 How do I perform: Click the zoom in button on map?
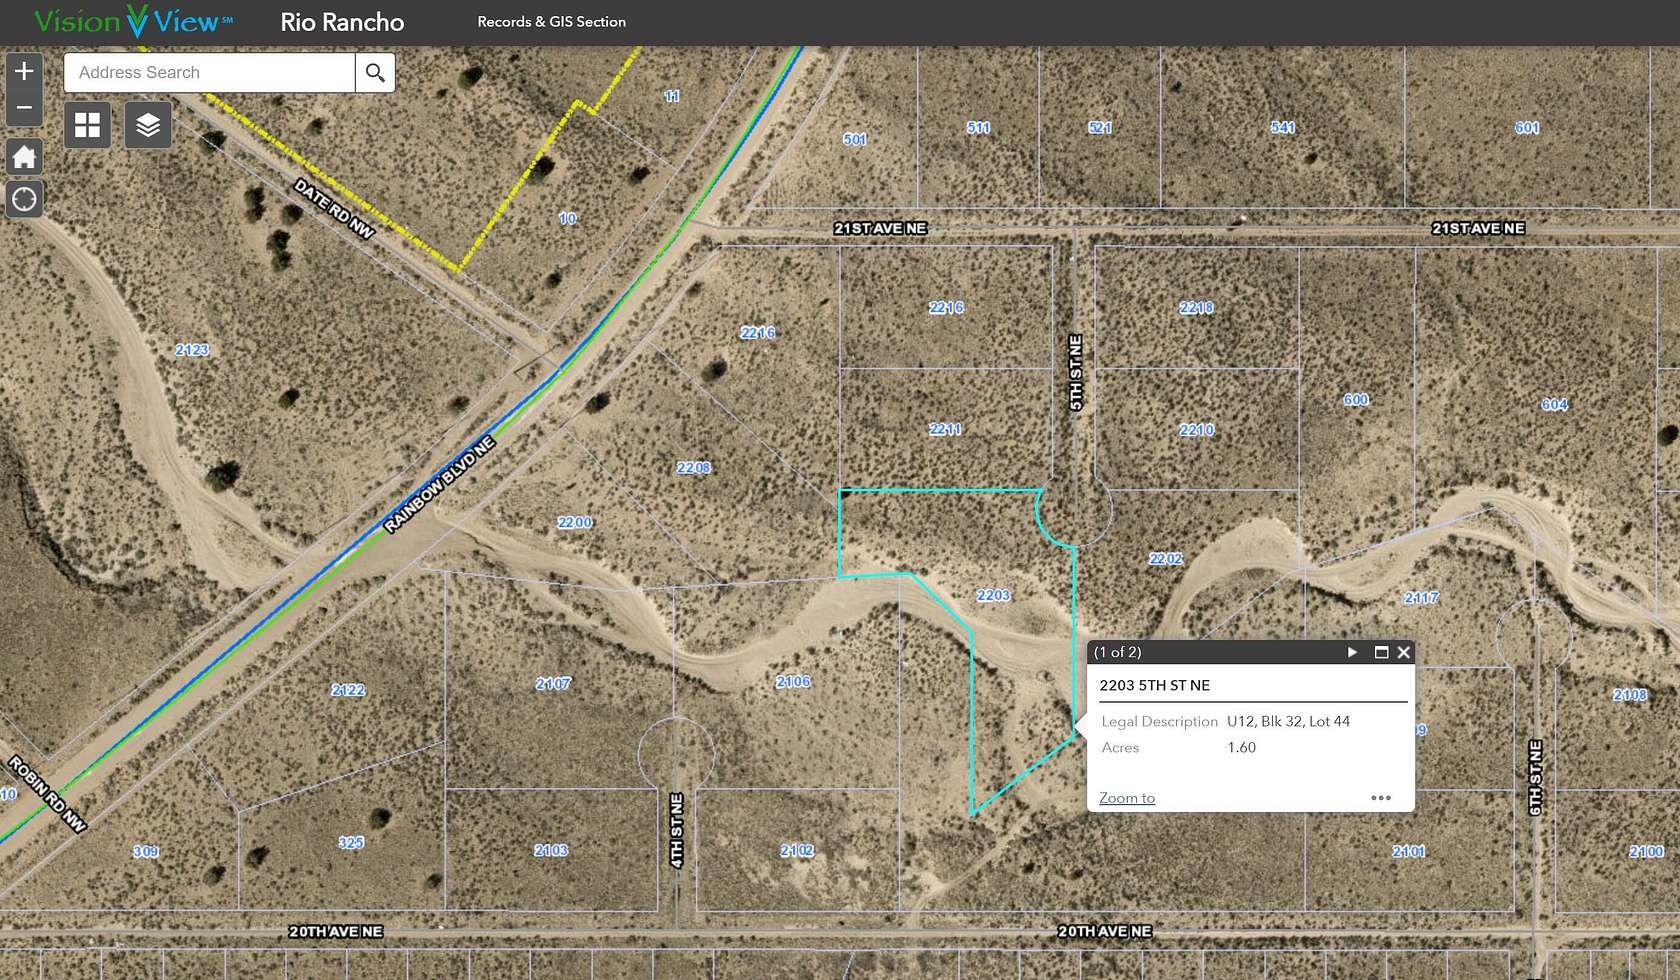click(23, 70)
